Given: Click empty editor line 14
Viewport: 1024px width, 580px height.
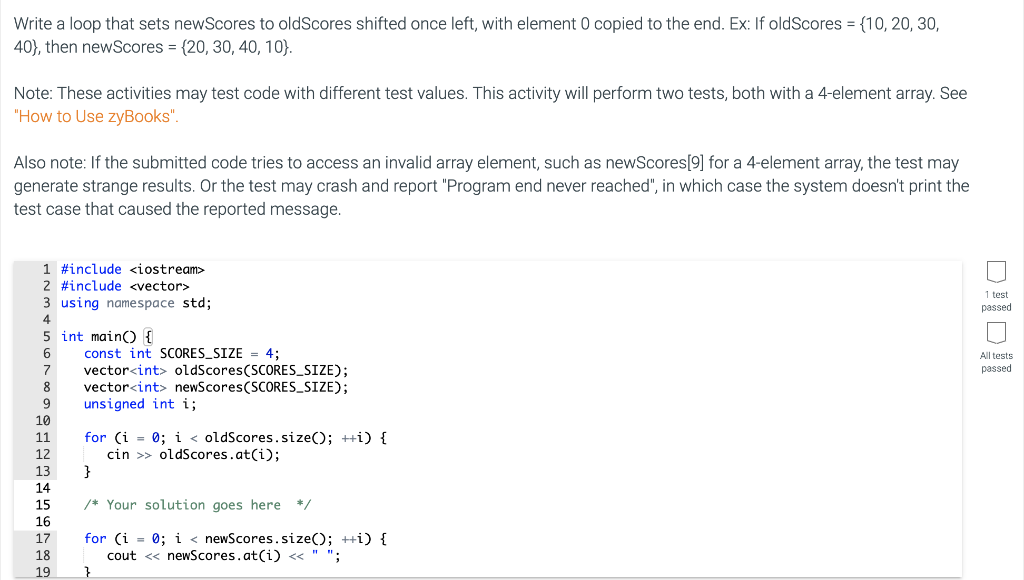Looking at the screenshot, I should coord(509,488).
